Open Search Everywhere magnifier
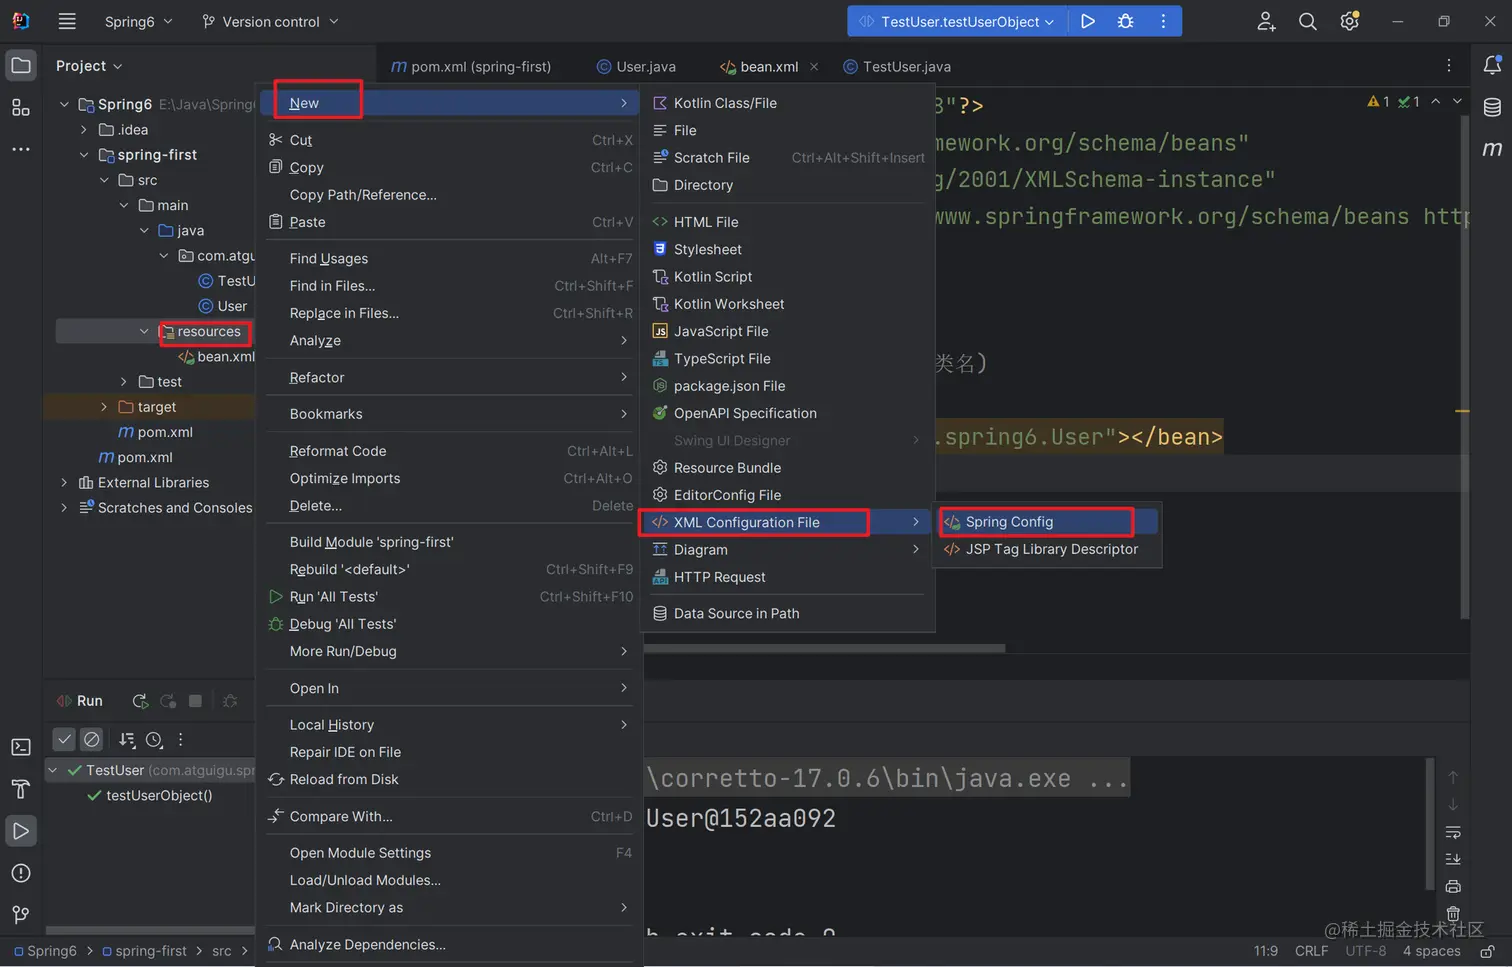Viewport: 1512px width, 967px height. [1307, 21]
